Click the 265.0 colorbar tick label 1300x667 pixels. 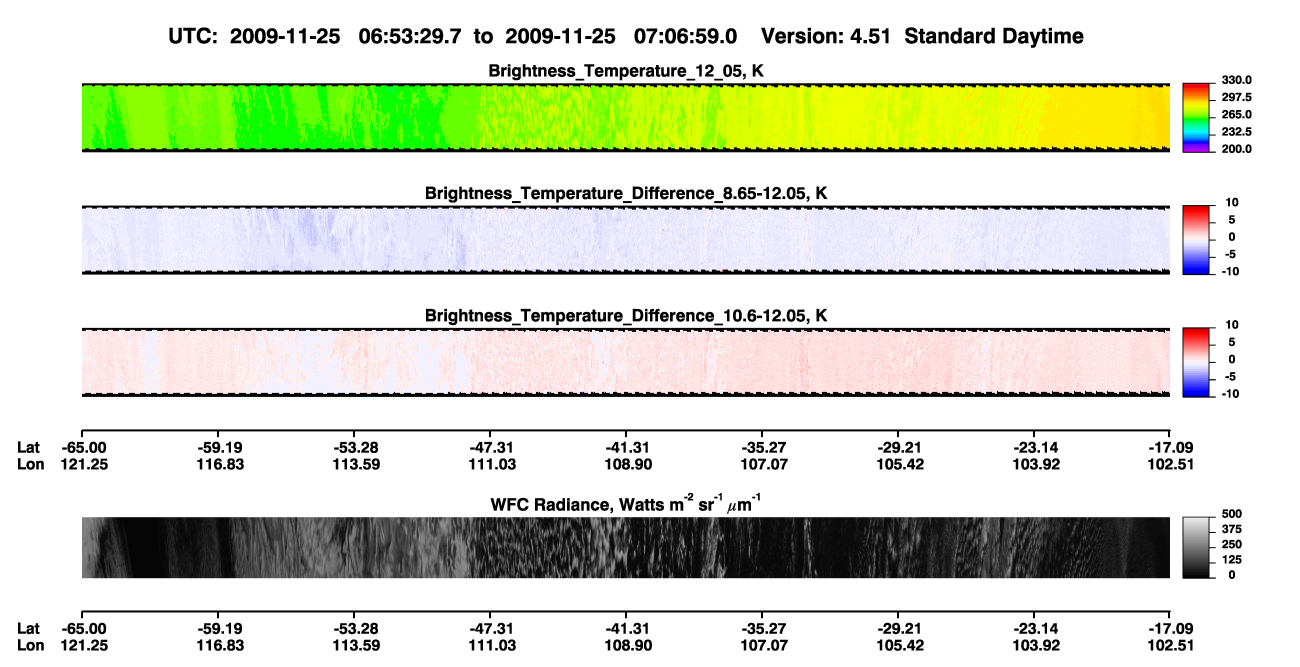1236,114
